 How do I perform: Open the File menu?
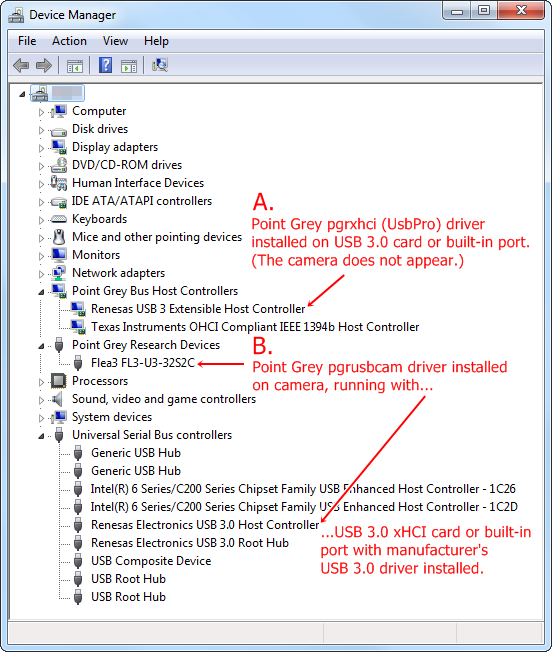27,41
